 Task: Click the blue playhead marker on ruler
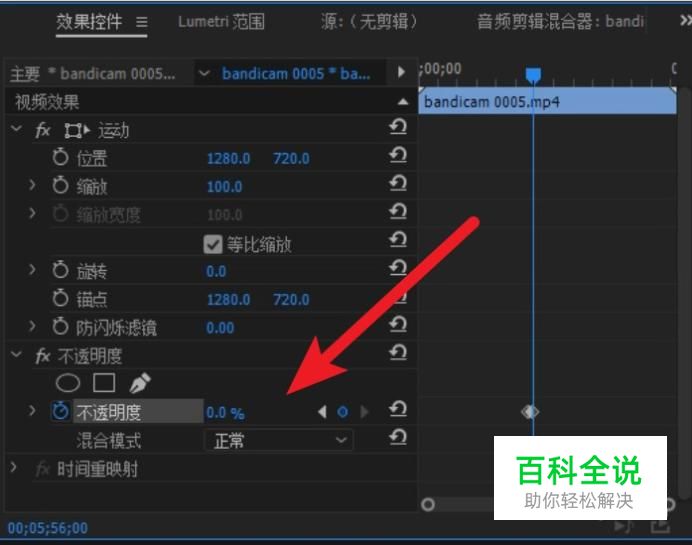pos(533,75)
